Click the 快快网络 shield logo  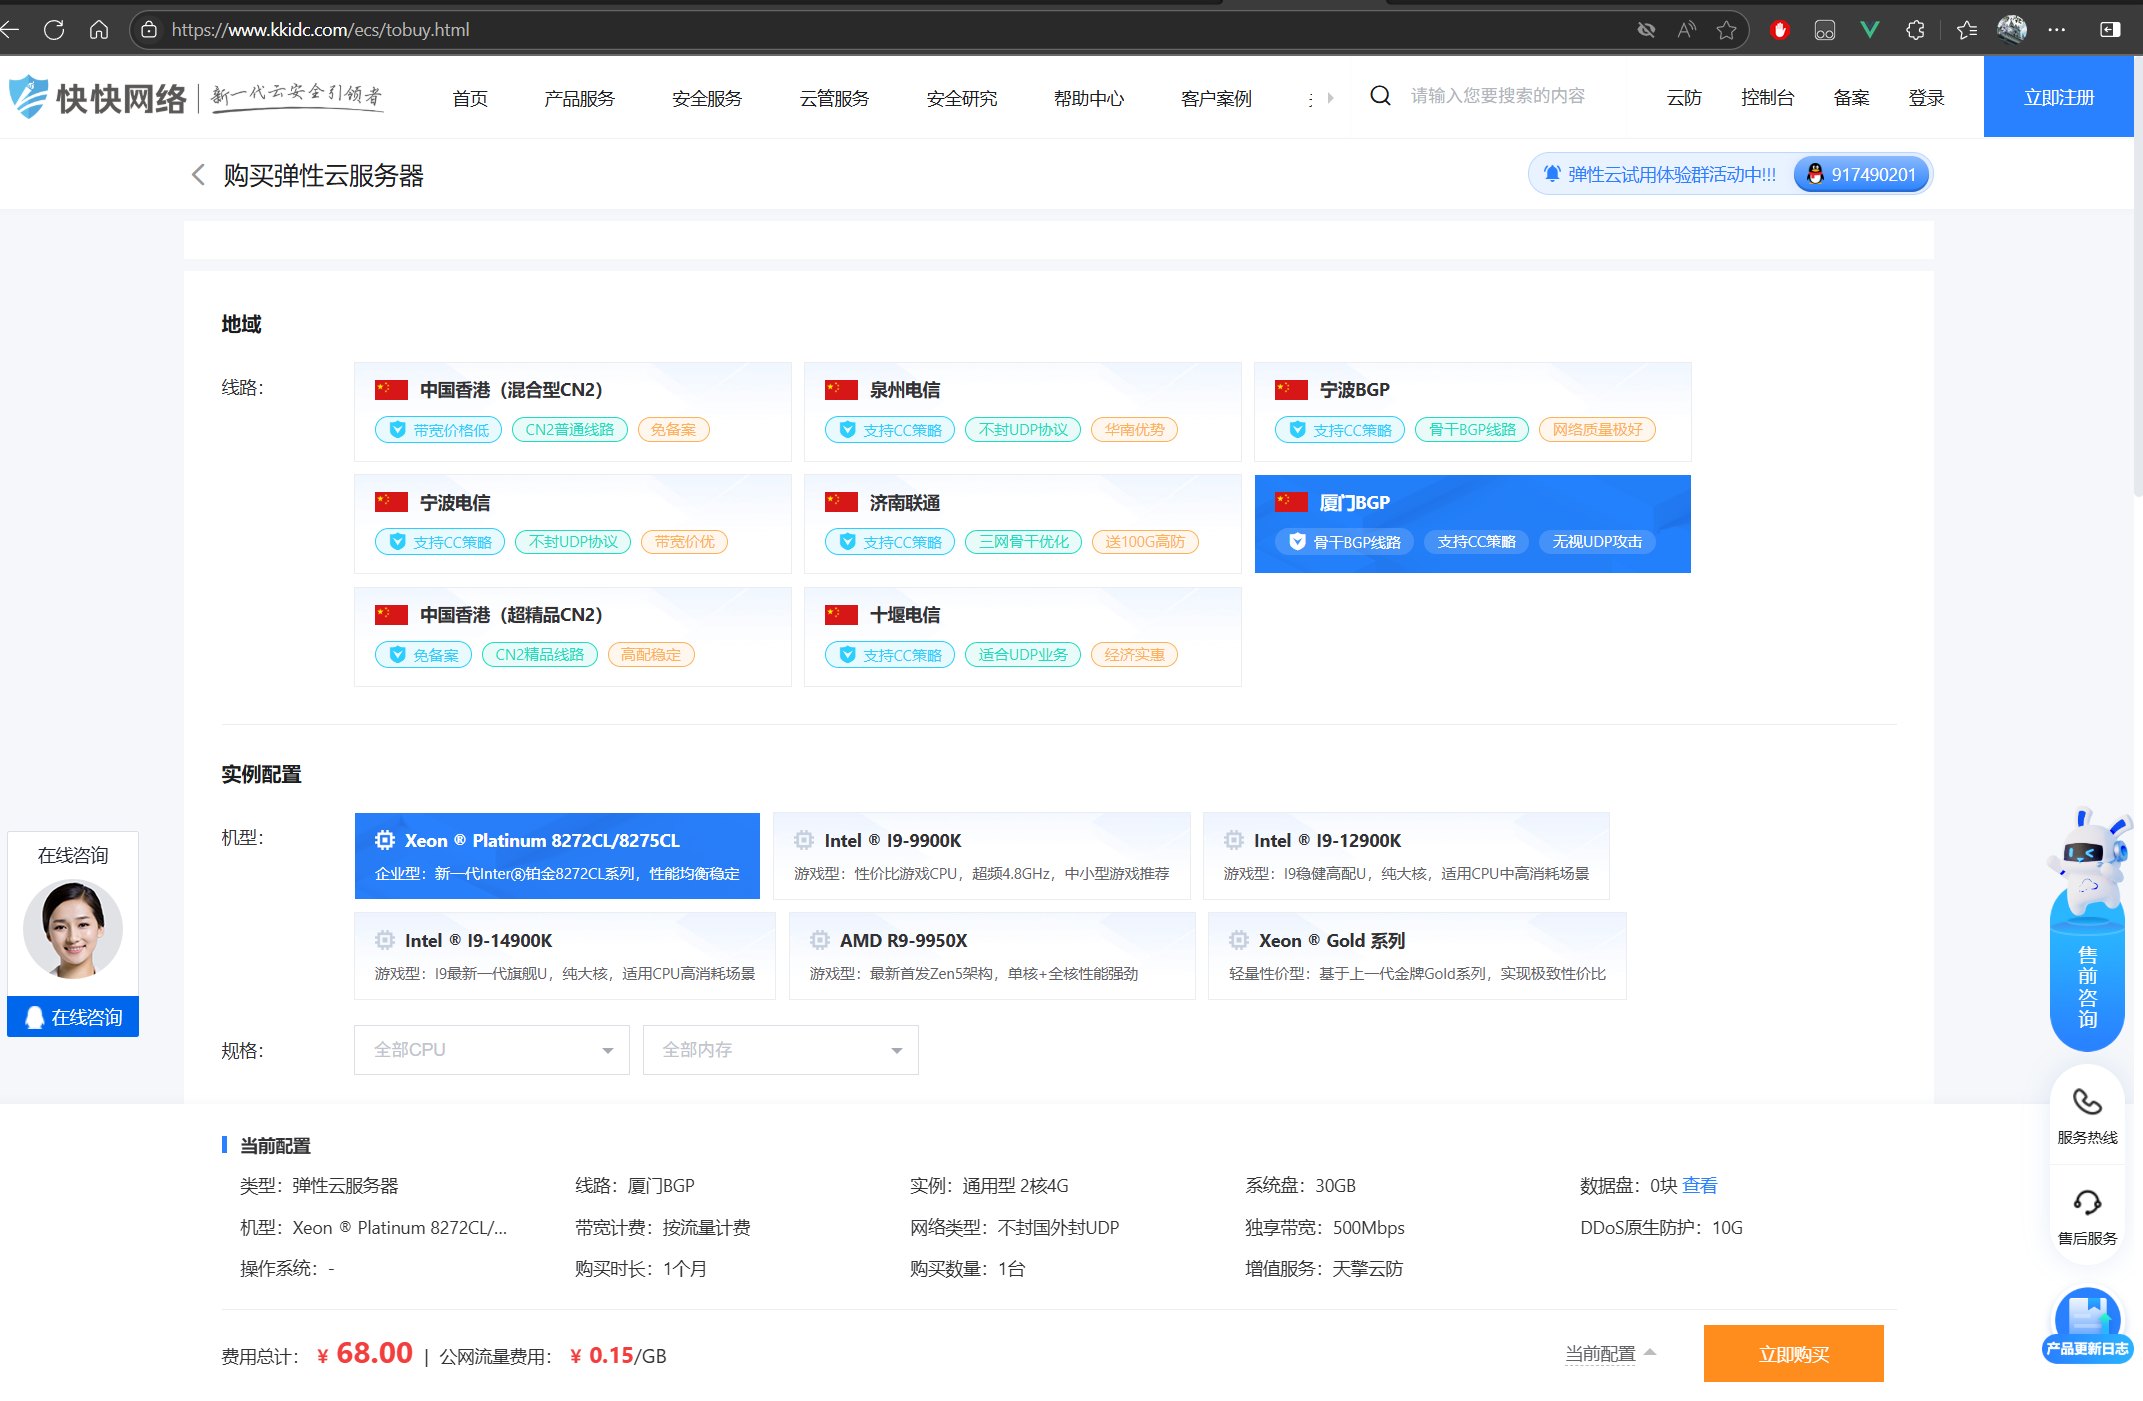pyautogui.click(x=28, y=97)
